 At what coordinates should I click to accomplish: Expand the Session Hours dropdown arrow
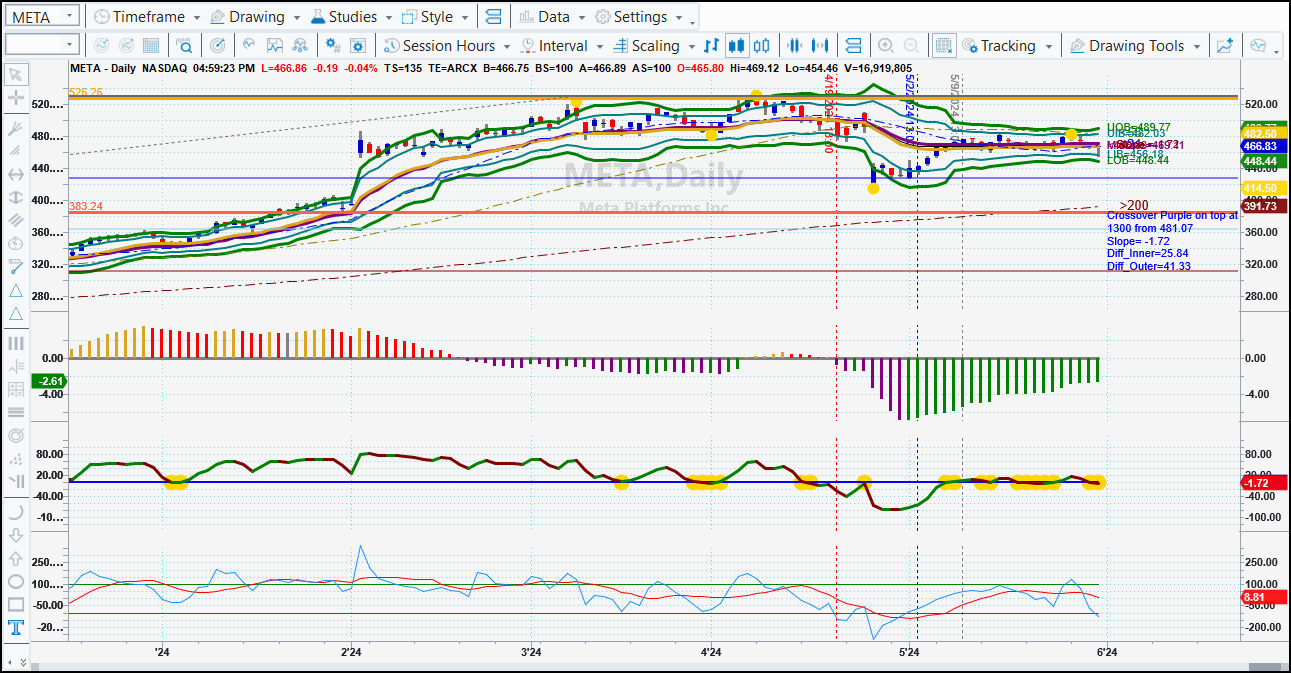click(508, 46)
